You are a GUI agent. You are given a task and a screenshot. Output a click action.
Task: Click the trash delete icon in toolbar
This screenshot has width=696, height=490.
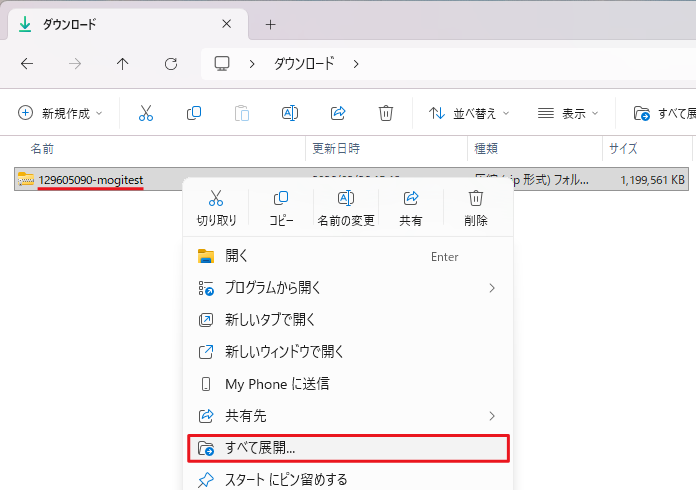click(386, 113)
